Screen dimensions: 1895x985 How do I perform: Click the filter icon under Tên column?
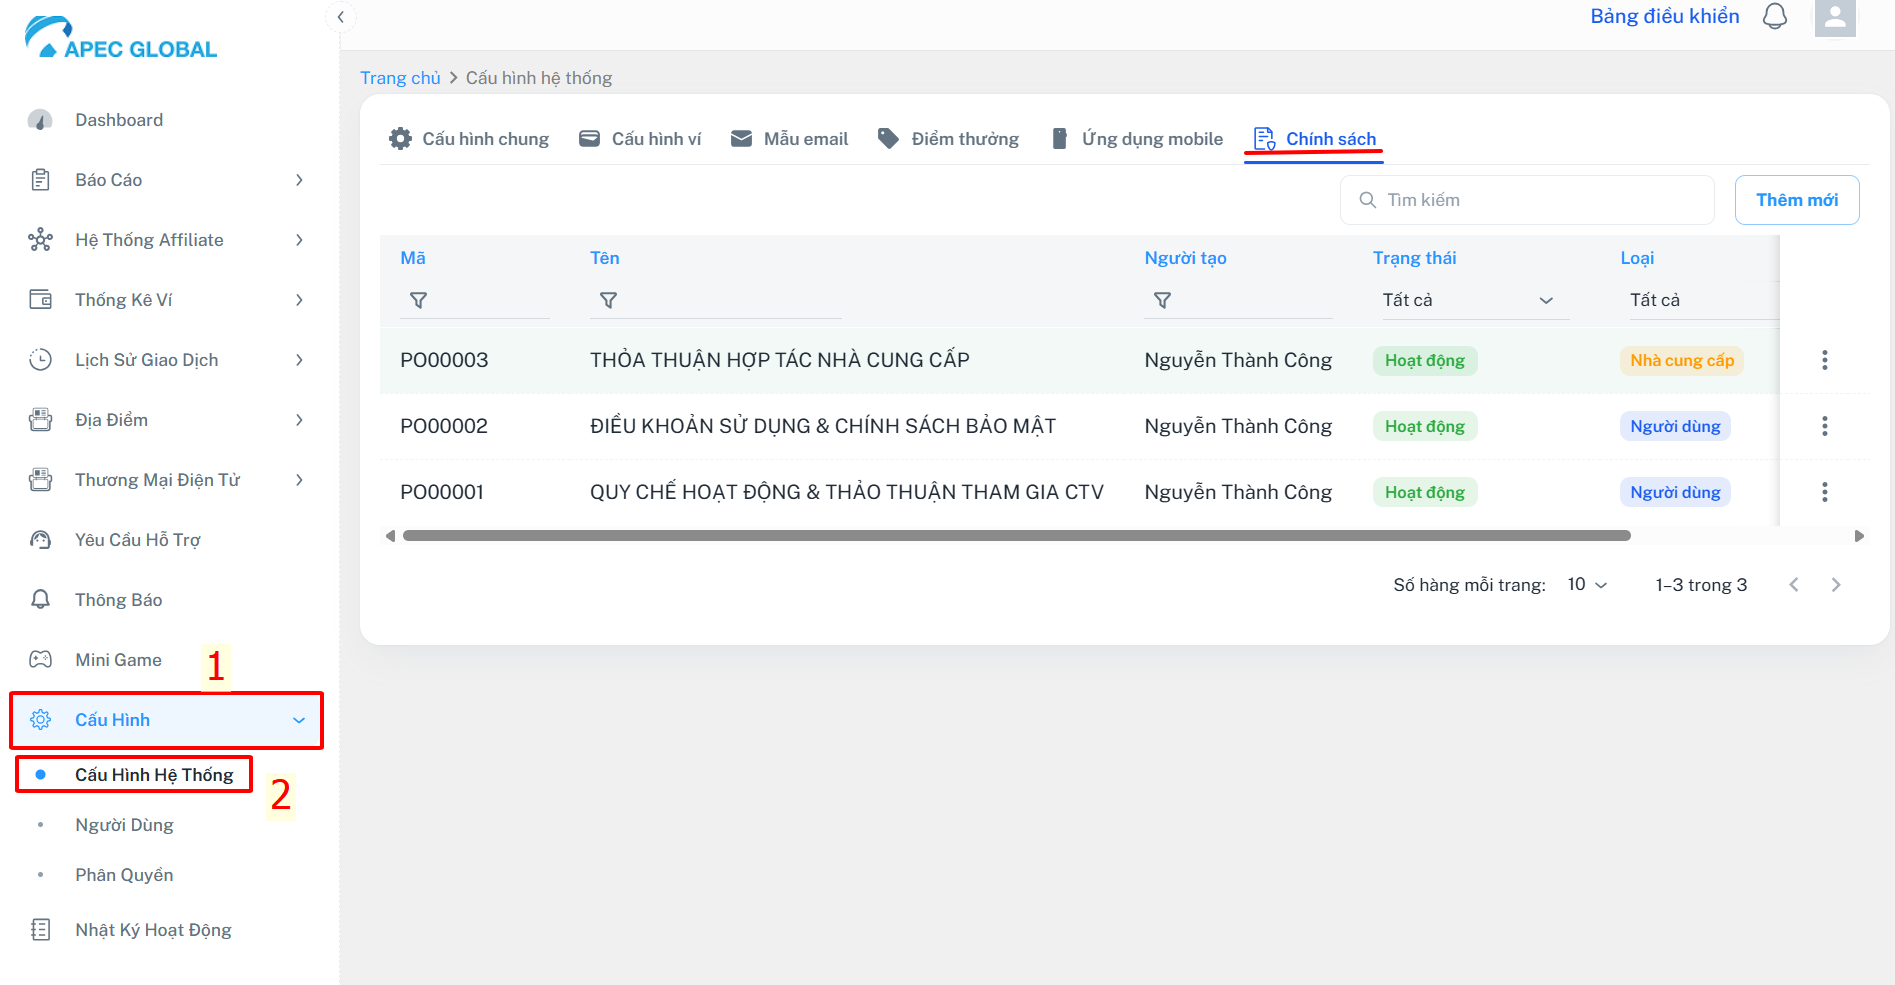click(608, 300)
